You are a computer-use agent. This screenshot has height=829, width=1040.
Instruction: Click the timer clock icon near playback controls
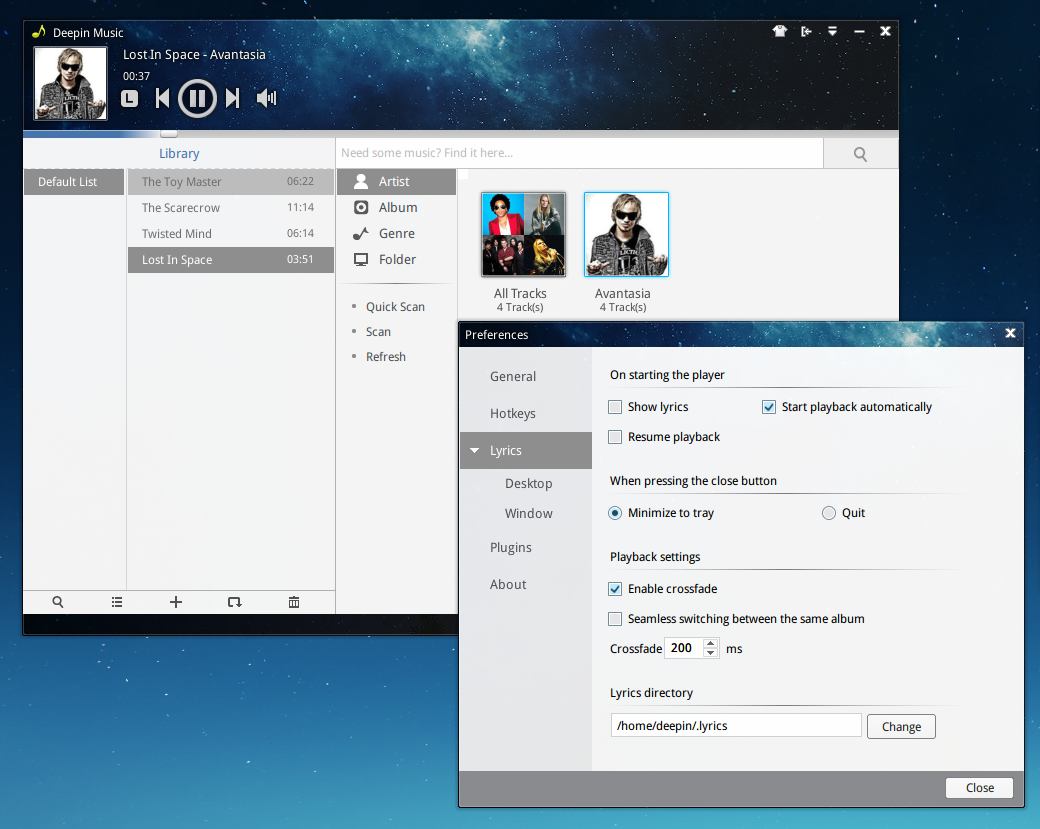pyautogui.click(x=130, y=98)
